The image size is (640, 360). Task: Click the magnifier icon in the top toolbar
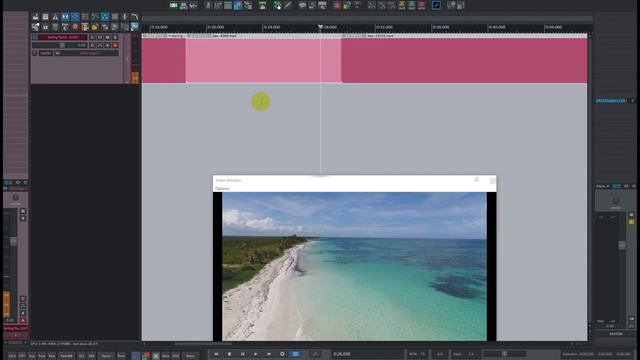tap(312, 5)
